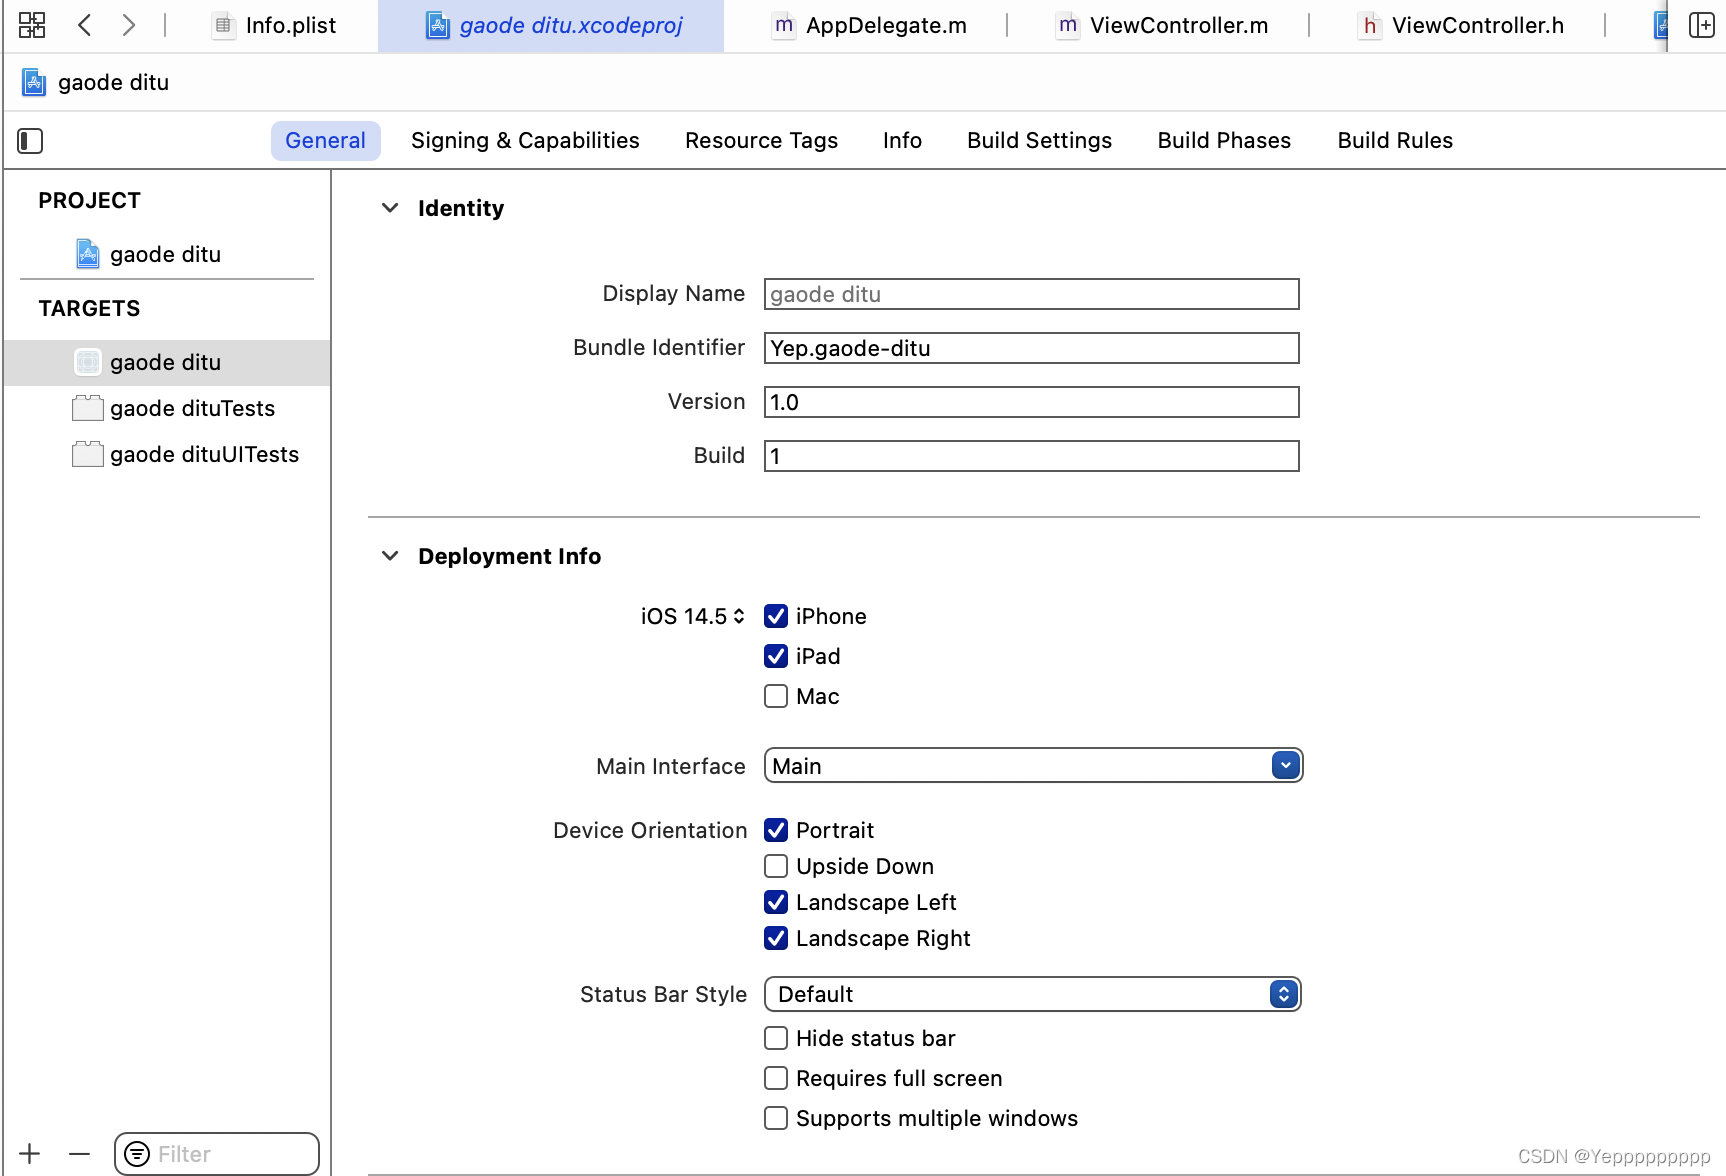Click the targets Filter field
Image resolution: width=1726 pixels, height=1176 pixels.
217,1154
